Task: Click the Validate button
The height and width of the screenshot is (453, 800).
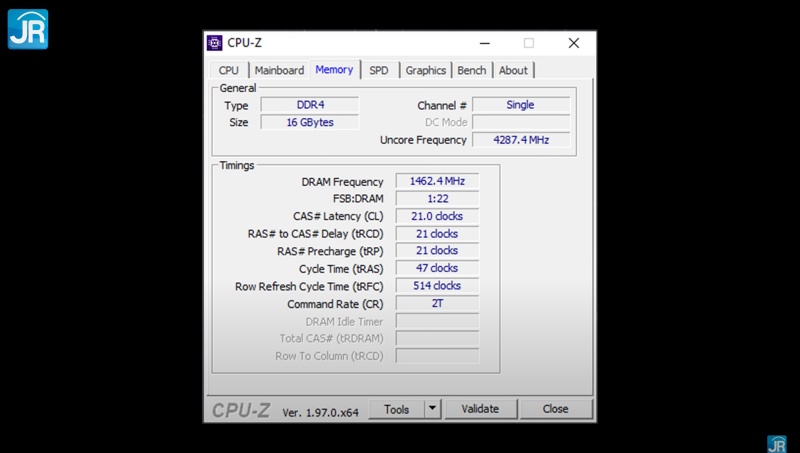Action: [x=480, y=409]
